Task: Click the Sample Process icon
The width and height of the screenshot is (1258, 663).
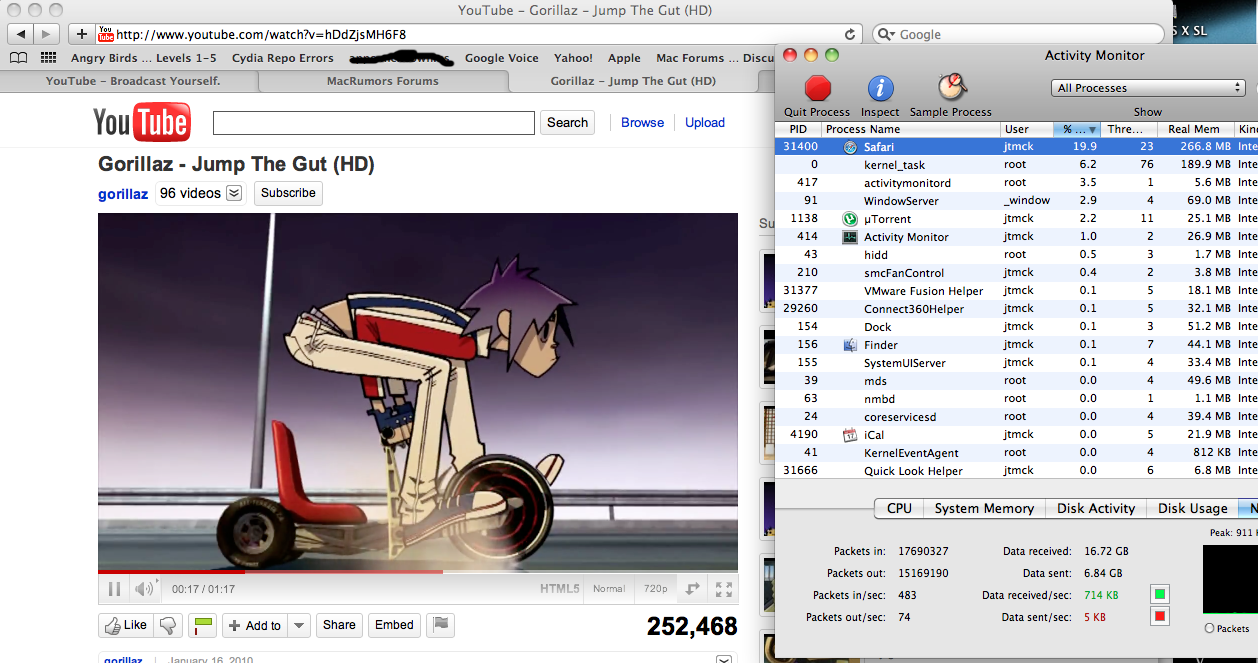Action: pos(950,87)
